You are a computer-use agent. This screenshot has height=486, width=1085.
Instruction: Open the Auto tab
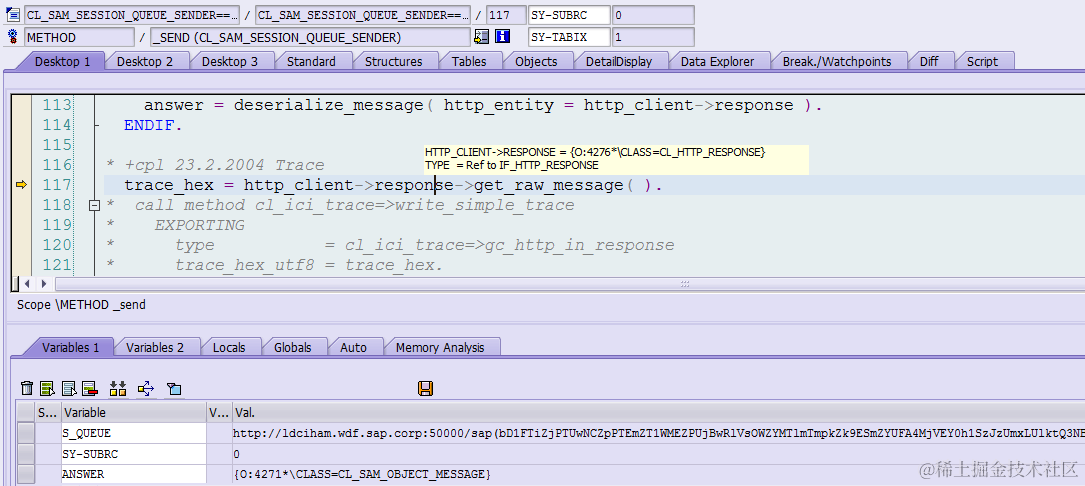coord(354,348)
